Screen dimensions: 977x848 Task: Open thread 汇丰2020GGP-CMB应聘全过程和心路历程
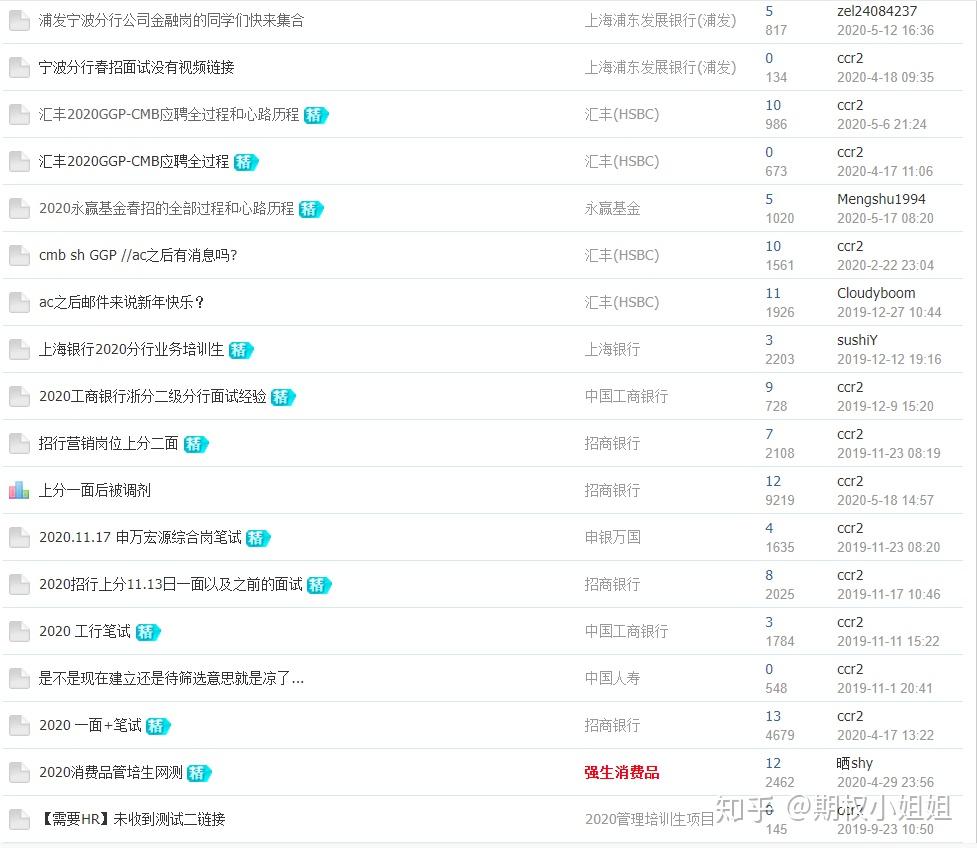169,115
